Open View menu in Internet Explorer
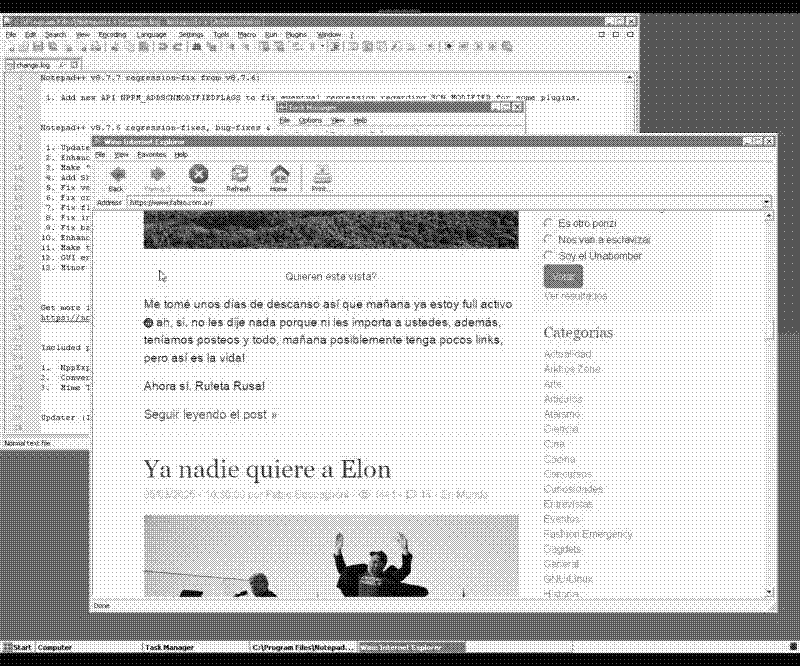 click(121, 155)
